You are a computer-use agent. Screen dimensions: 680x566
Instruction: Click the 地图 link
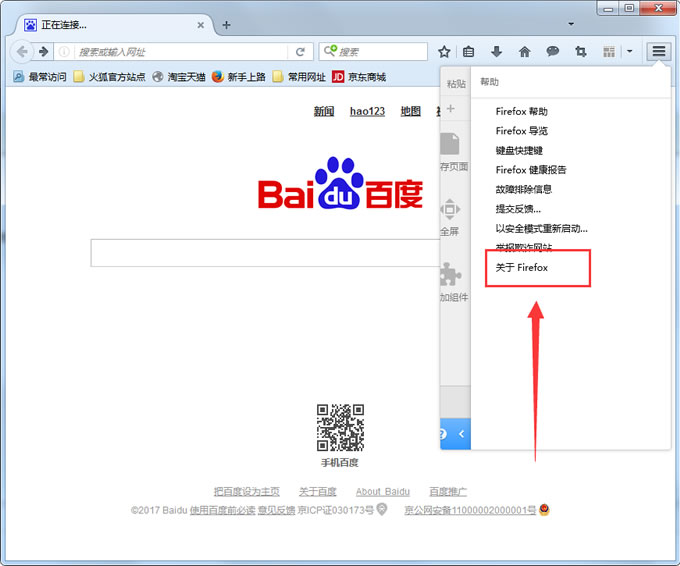[x=410, y=111]
